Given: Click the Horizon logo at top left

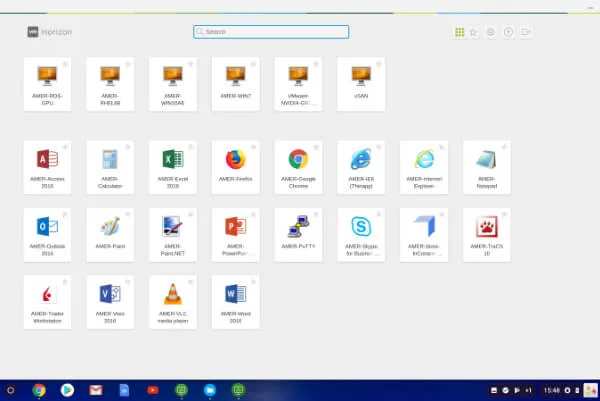Looking at the screenshot, I should point(50,32).
